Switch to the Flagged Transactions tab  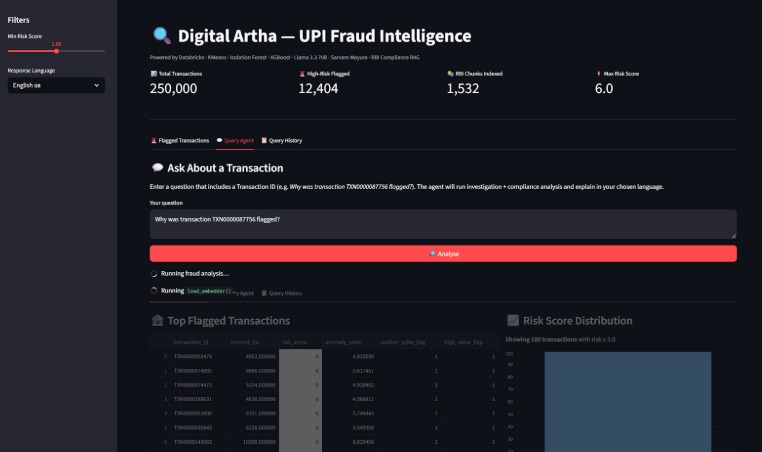[x=180, y=140]
